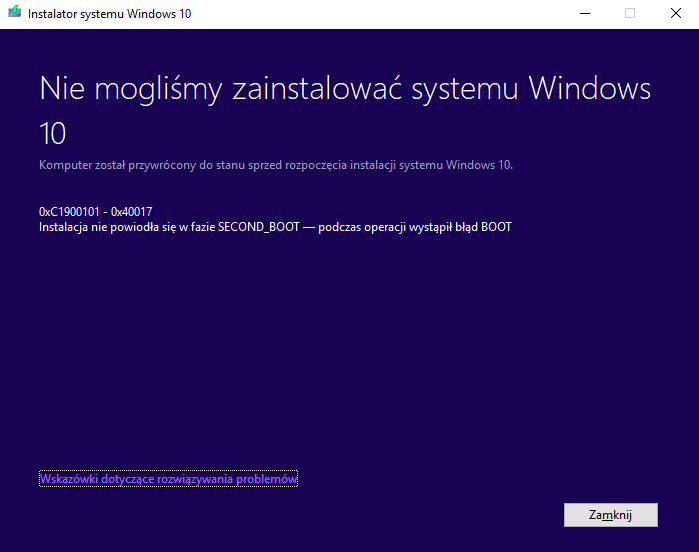Click the 'Komputer został przywrócony' message
699x552 pixels.
point(276,165)
